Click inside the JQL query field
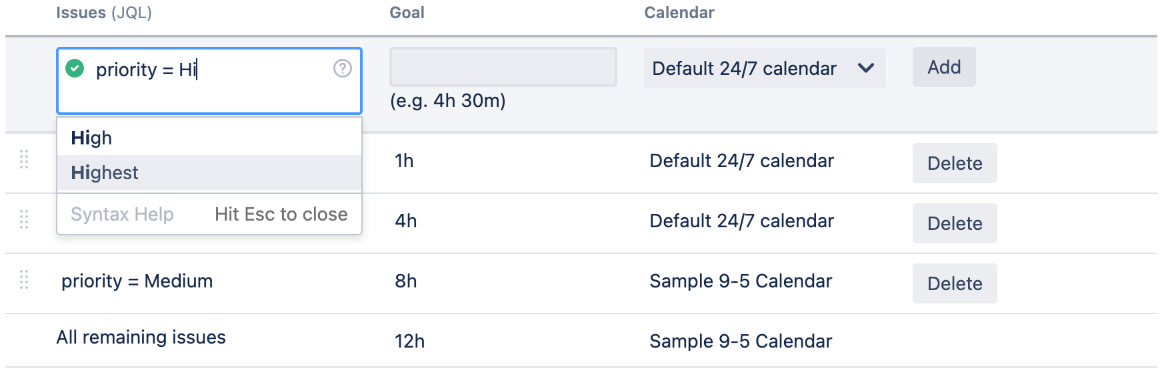The width and height of the screenshot is (1163, 373). tap(209, 81)
